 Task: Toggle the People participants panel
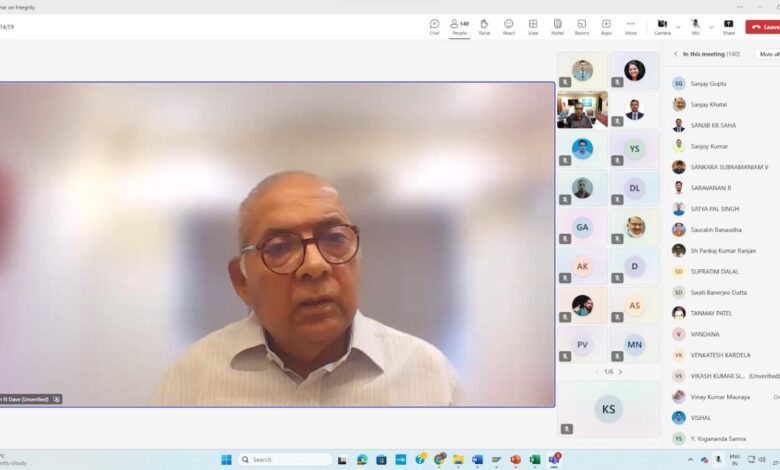click(x=459, y=25)
